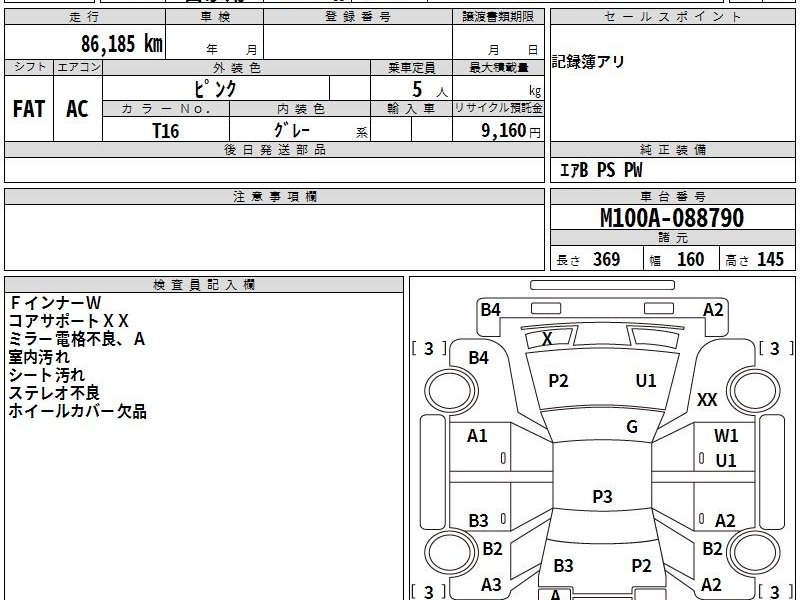Screen dimensions: 800x600
Task: Select the U1 mark directly below W1
Action: click(726, 460)
